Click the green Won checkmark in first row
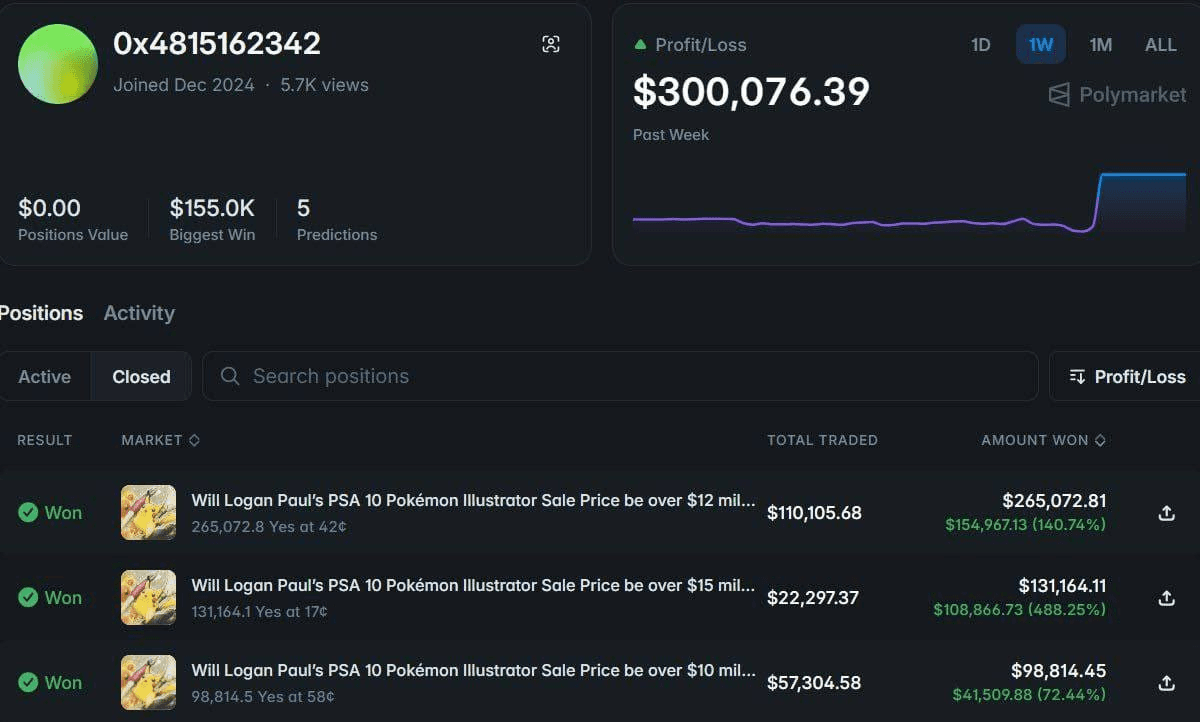Image resolution: width=1200 pixels, height=722 pixels. (x=28, y=513)
